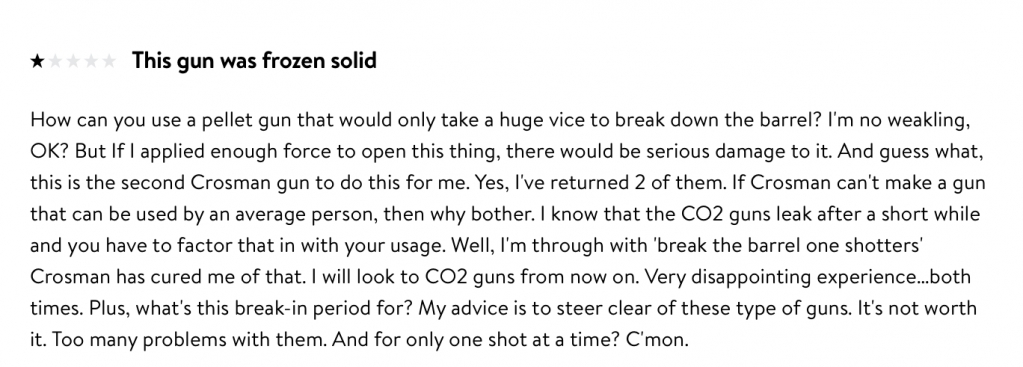
Task: Click the quoted text 'break the barrel one shotters'
Action: [x=786, y=246]
